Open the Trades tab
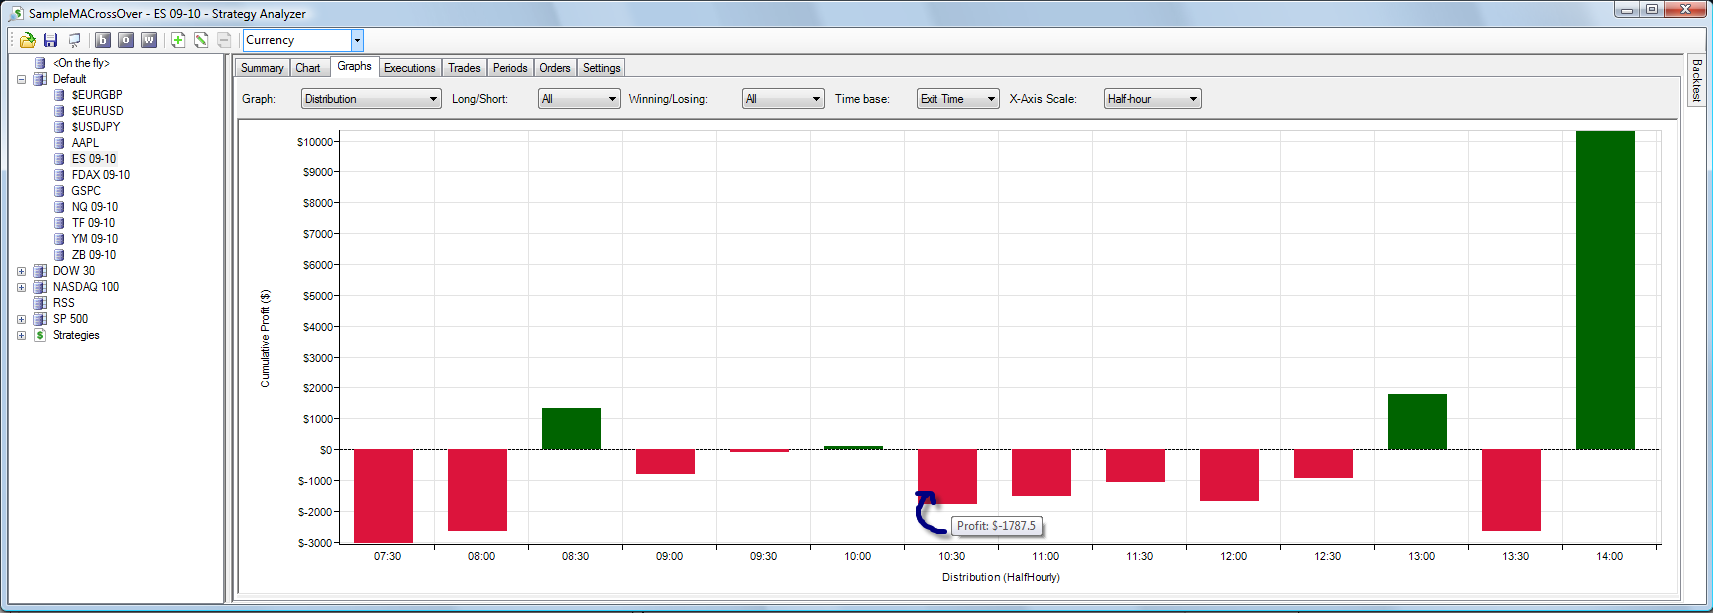The image size is (1713, 613). point(464,68)
